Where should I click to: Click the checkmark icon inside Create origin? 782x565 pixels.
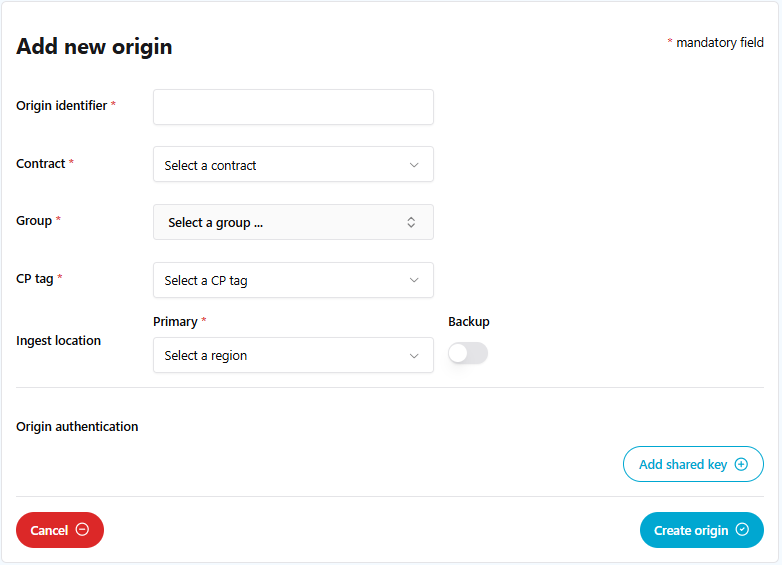point(742,530)
